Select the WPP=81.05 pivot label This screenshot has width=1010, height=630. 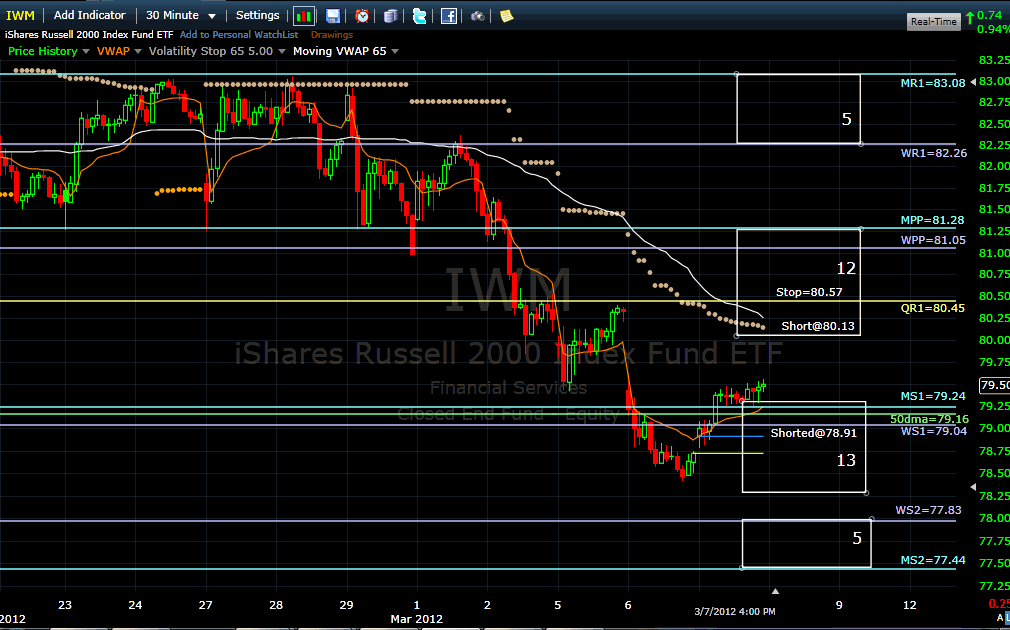933,240
